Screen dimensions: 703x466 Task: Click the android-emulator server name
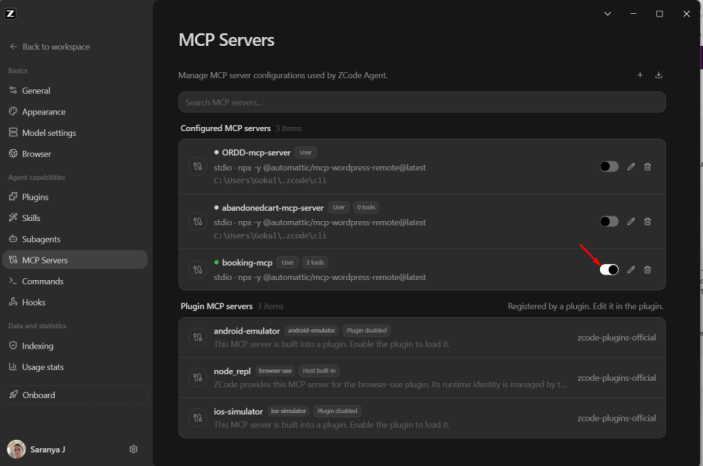click(247, 331)
